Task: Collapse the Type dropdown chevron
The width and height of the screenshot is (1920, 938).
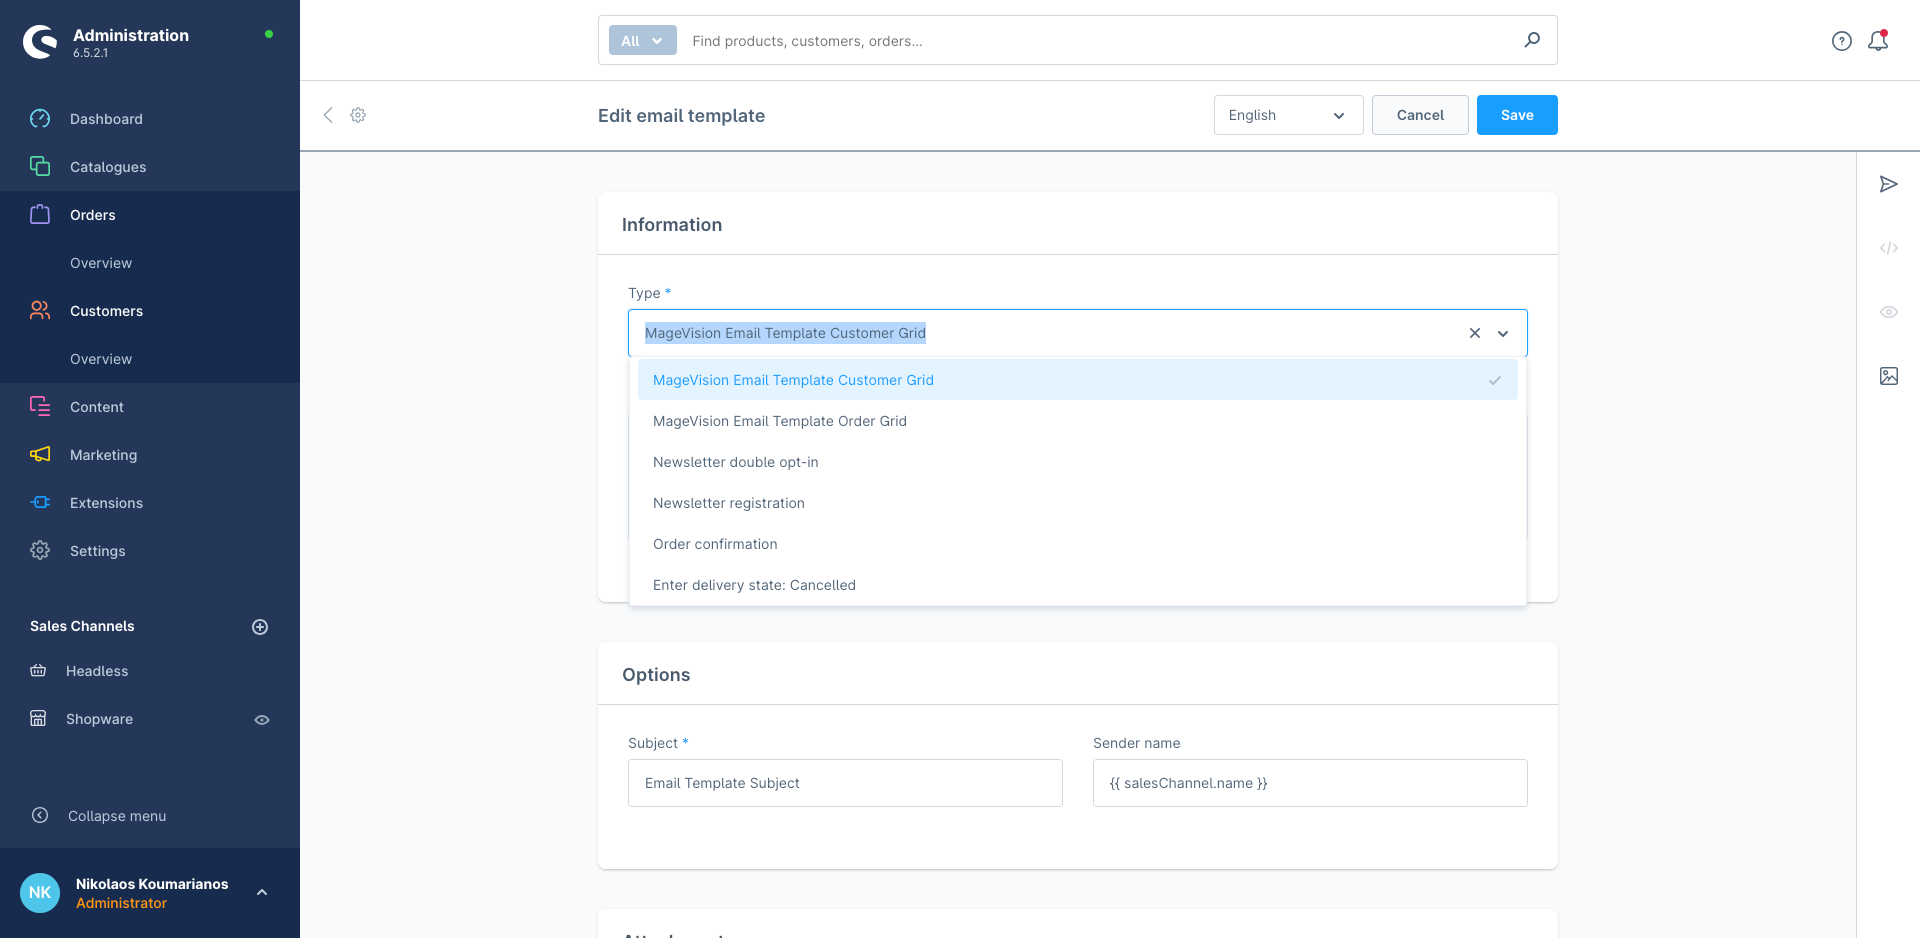Action: pos(1503,334)
